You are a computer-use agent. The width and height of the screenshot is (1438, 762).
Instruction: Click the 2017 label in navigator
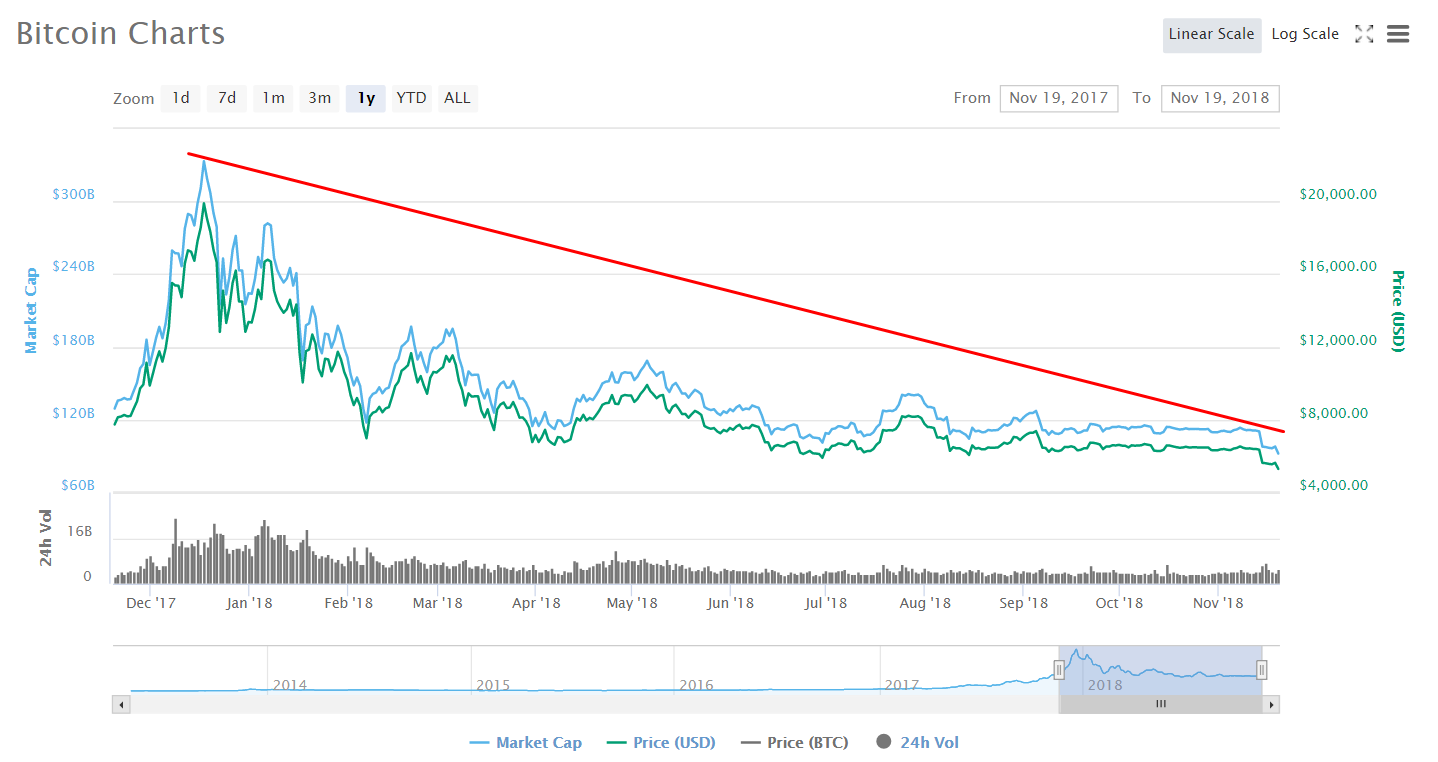click(x=902, y=685)
